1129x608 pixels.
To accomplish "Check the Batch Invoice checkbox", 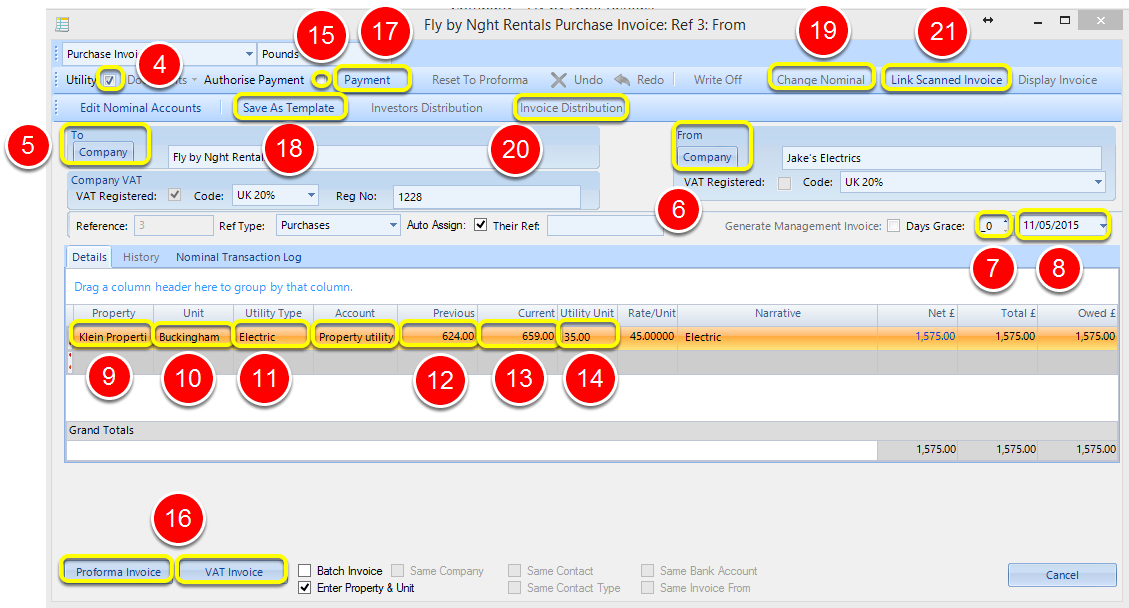I will (x=305, y=571).
